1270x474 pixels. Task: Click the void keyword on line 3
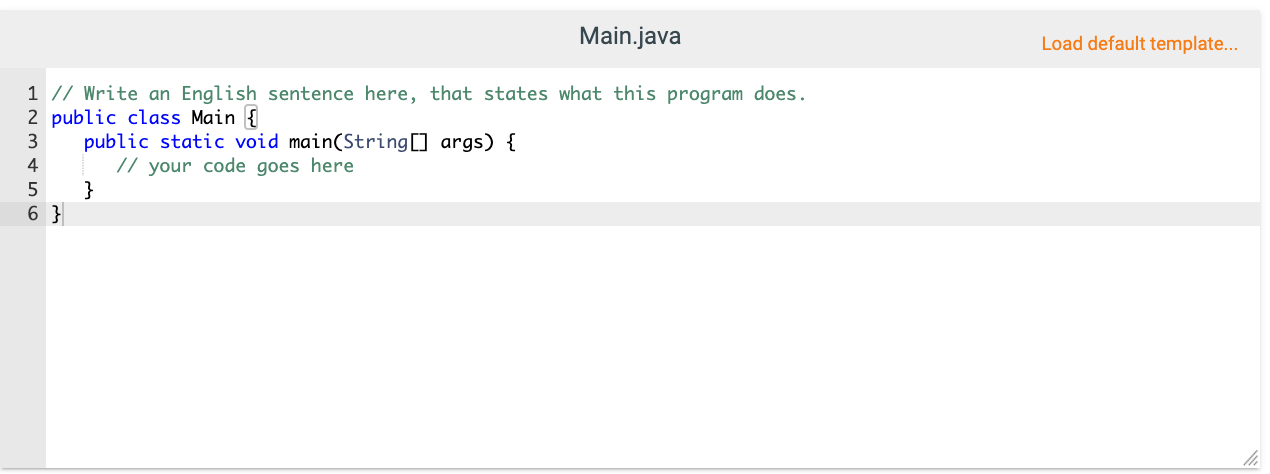pos(256,142)
